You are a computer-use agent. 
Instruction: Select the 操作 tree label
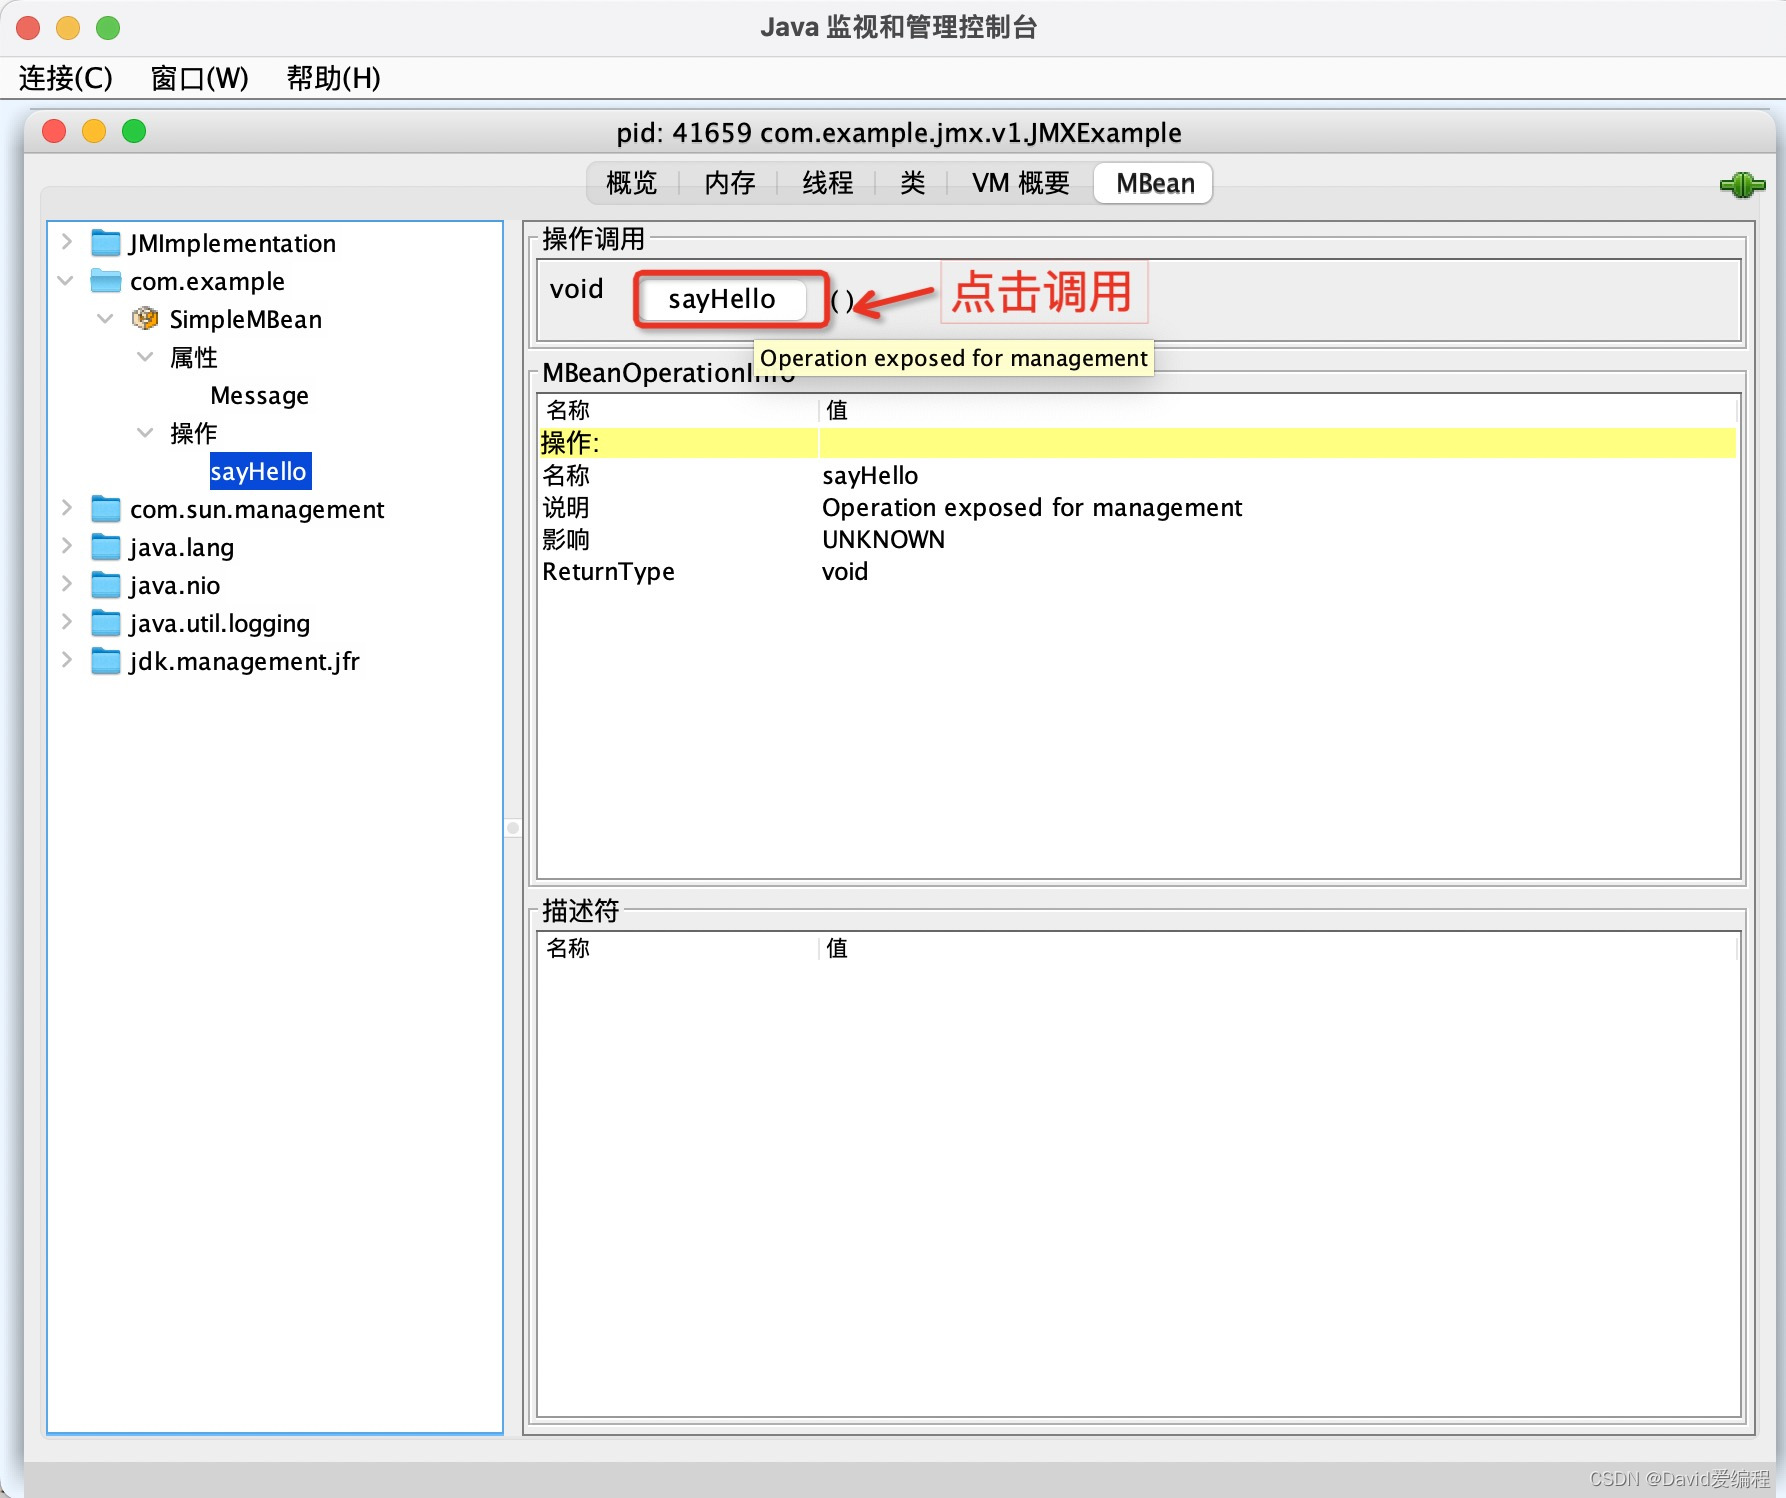tap(194, 433)
